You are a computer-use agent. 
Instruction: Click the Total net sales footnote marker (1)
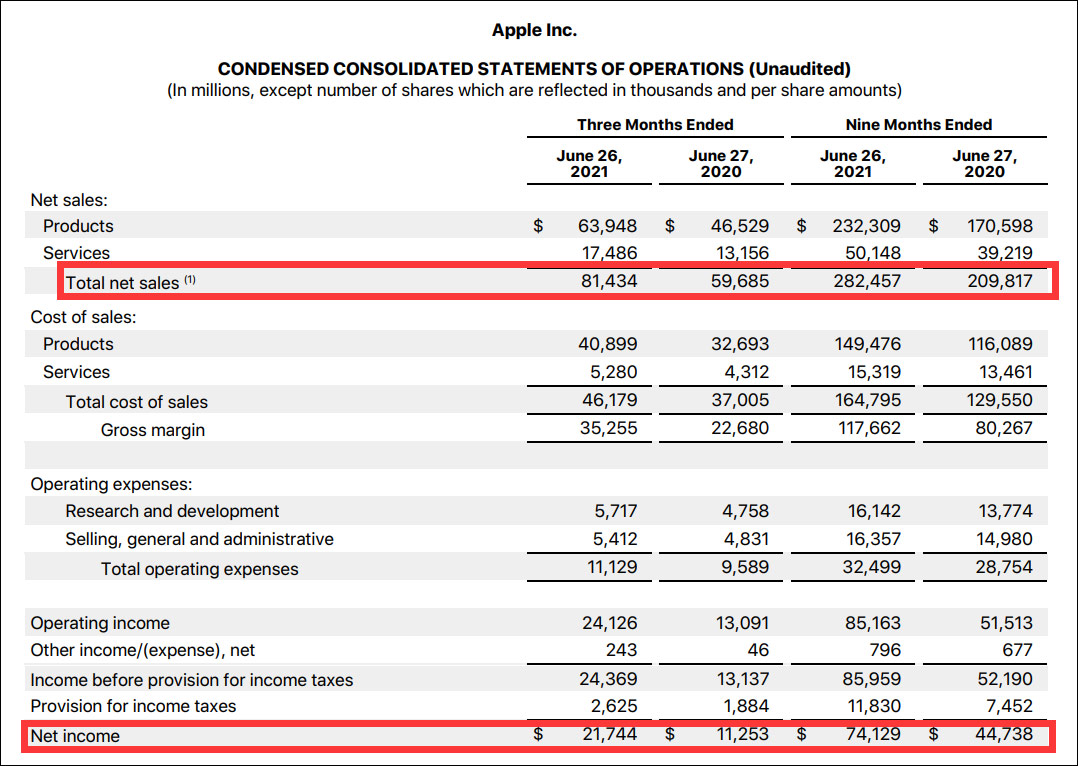[x=190, y=279]
